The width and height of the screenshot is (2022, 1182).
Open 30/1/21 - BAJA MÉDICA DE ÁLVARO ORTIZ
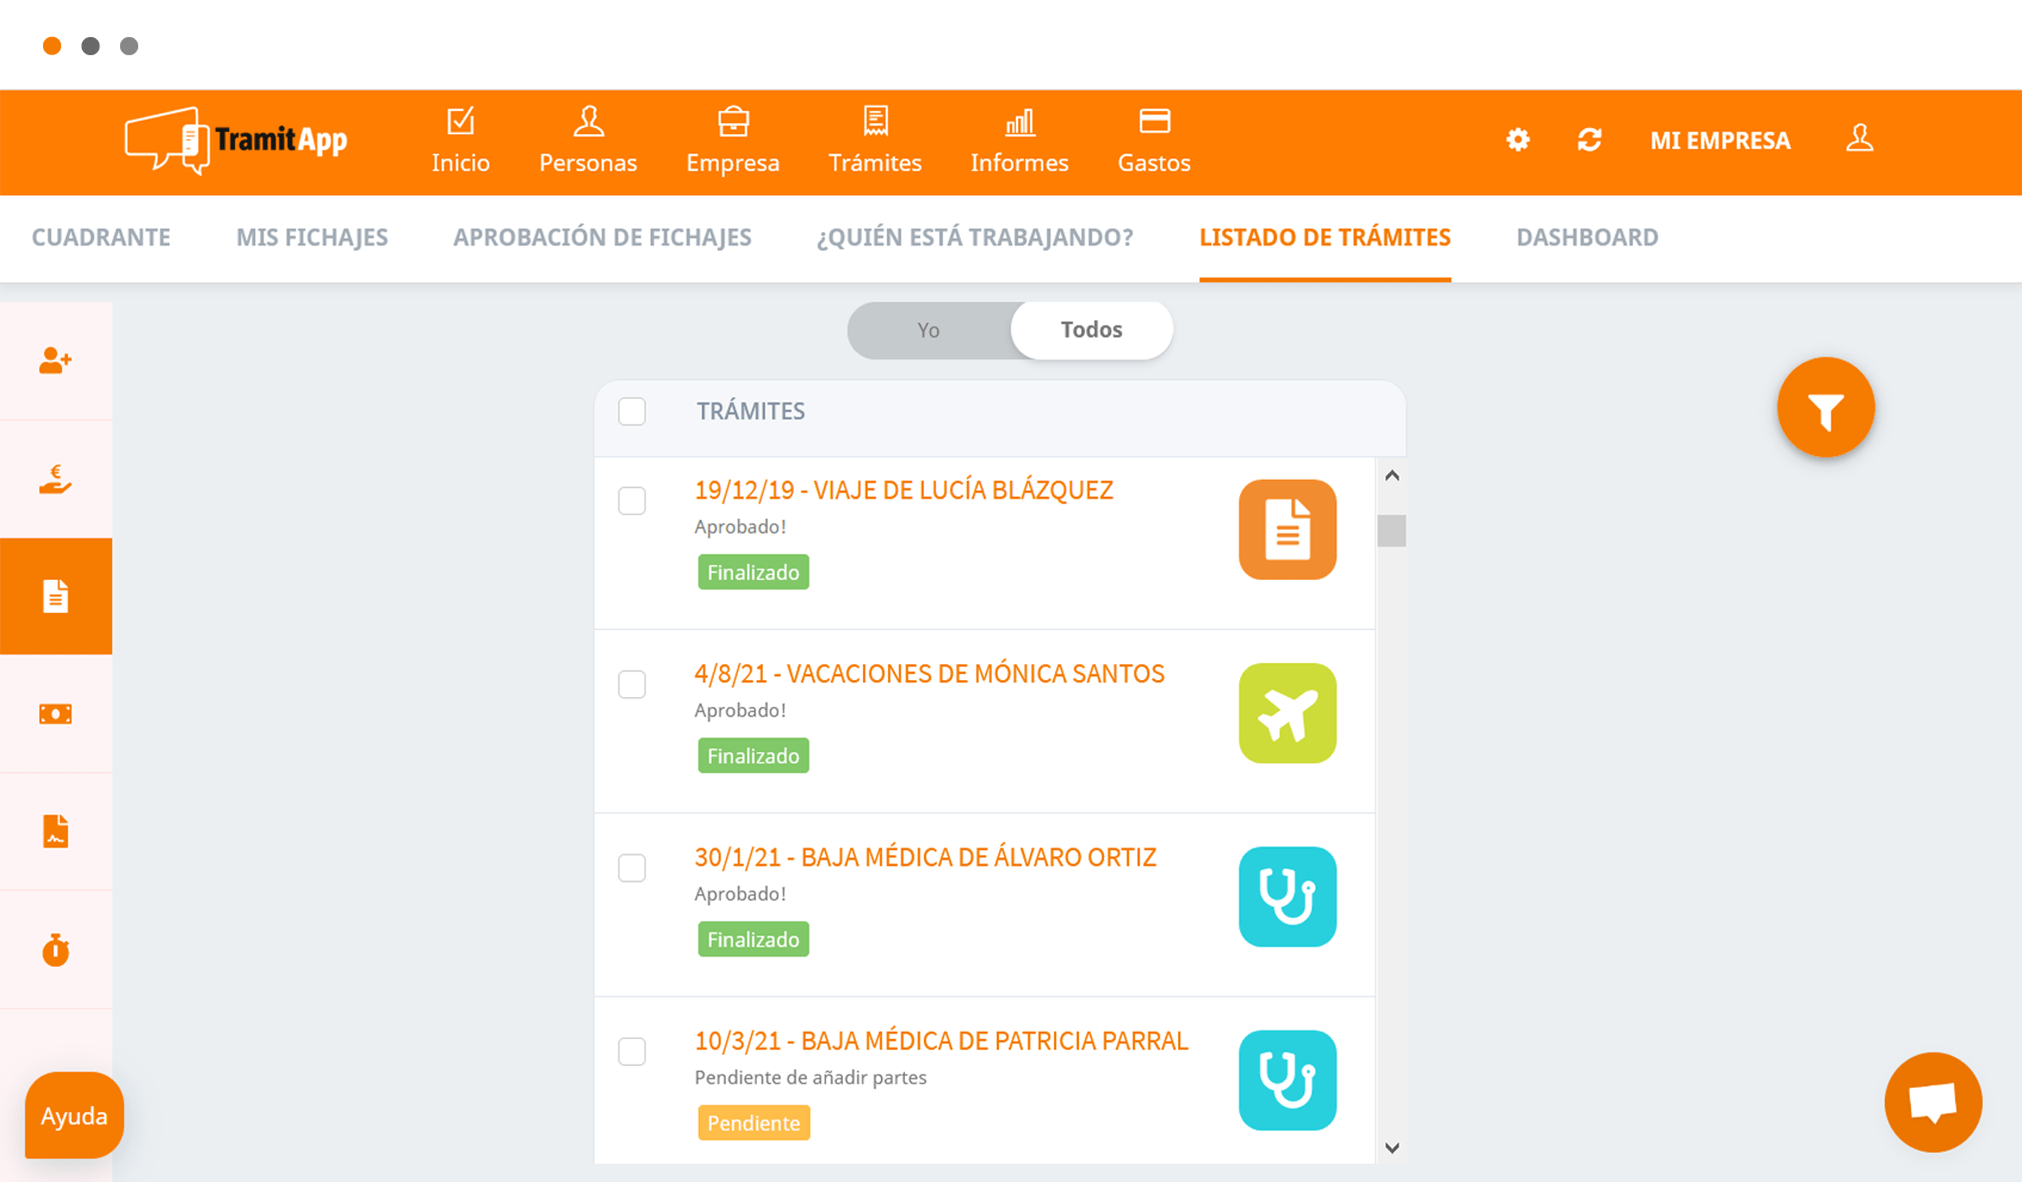[x=925, y=857]
